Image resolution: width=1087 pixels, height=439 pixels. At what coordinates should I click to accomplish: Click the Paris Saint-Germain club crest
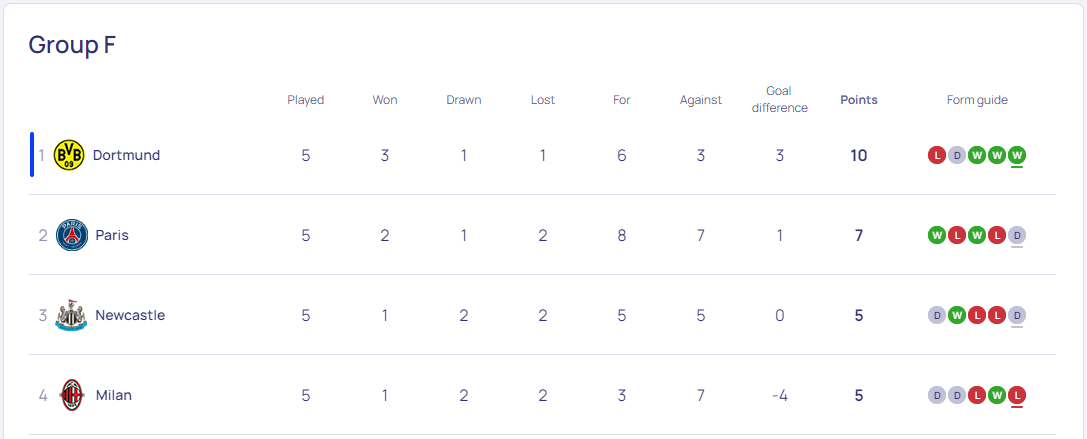(x=72, y=235)
